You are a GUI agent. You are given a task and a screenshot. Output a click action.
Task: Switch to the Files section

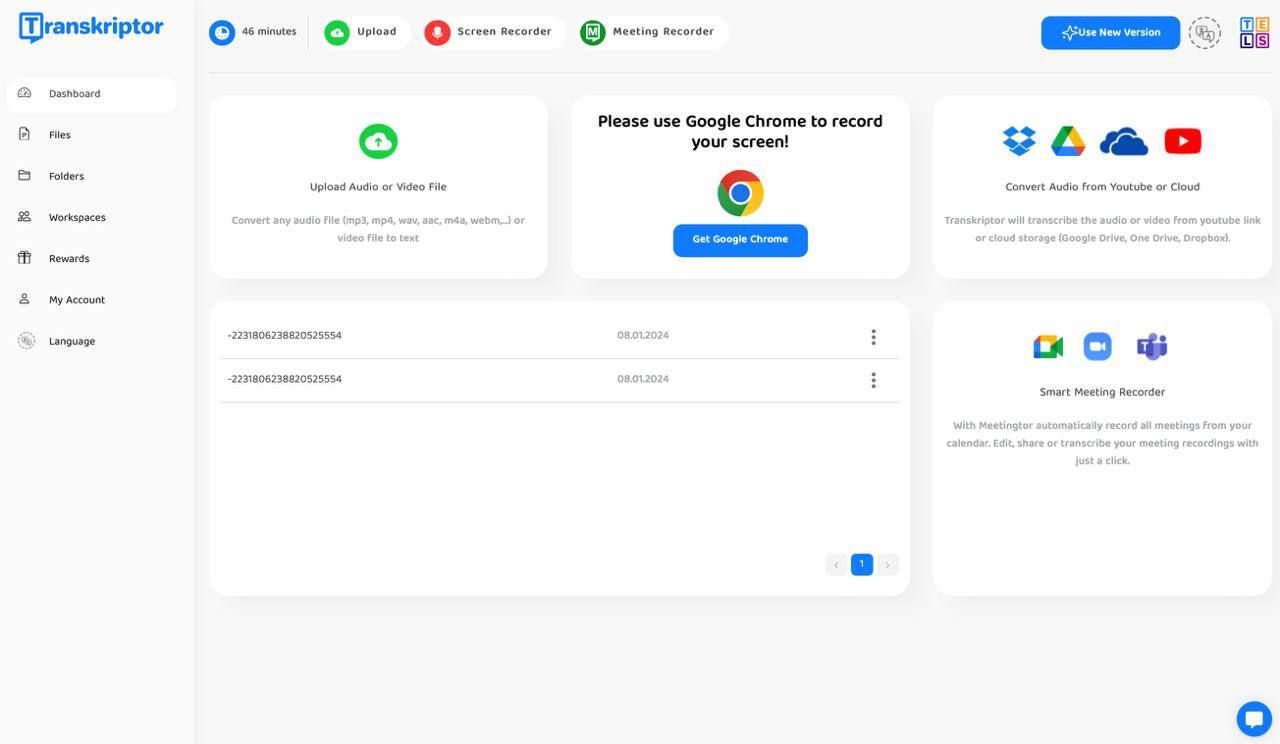(x=59, y=134)
